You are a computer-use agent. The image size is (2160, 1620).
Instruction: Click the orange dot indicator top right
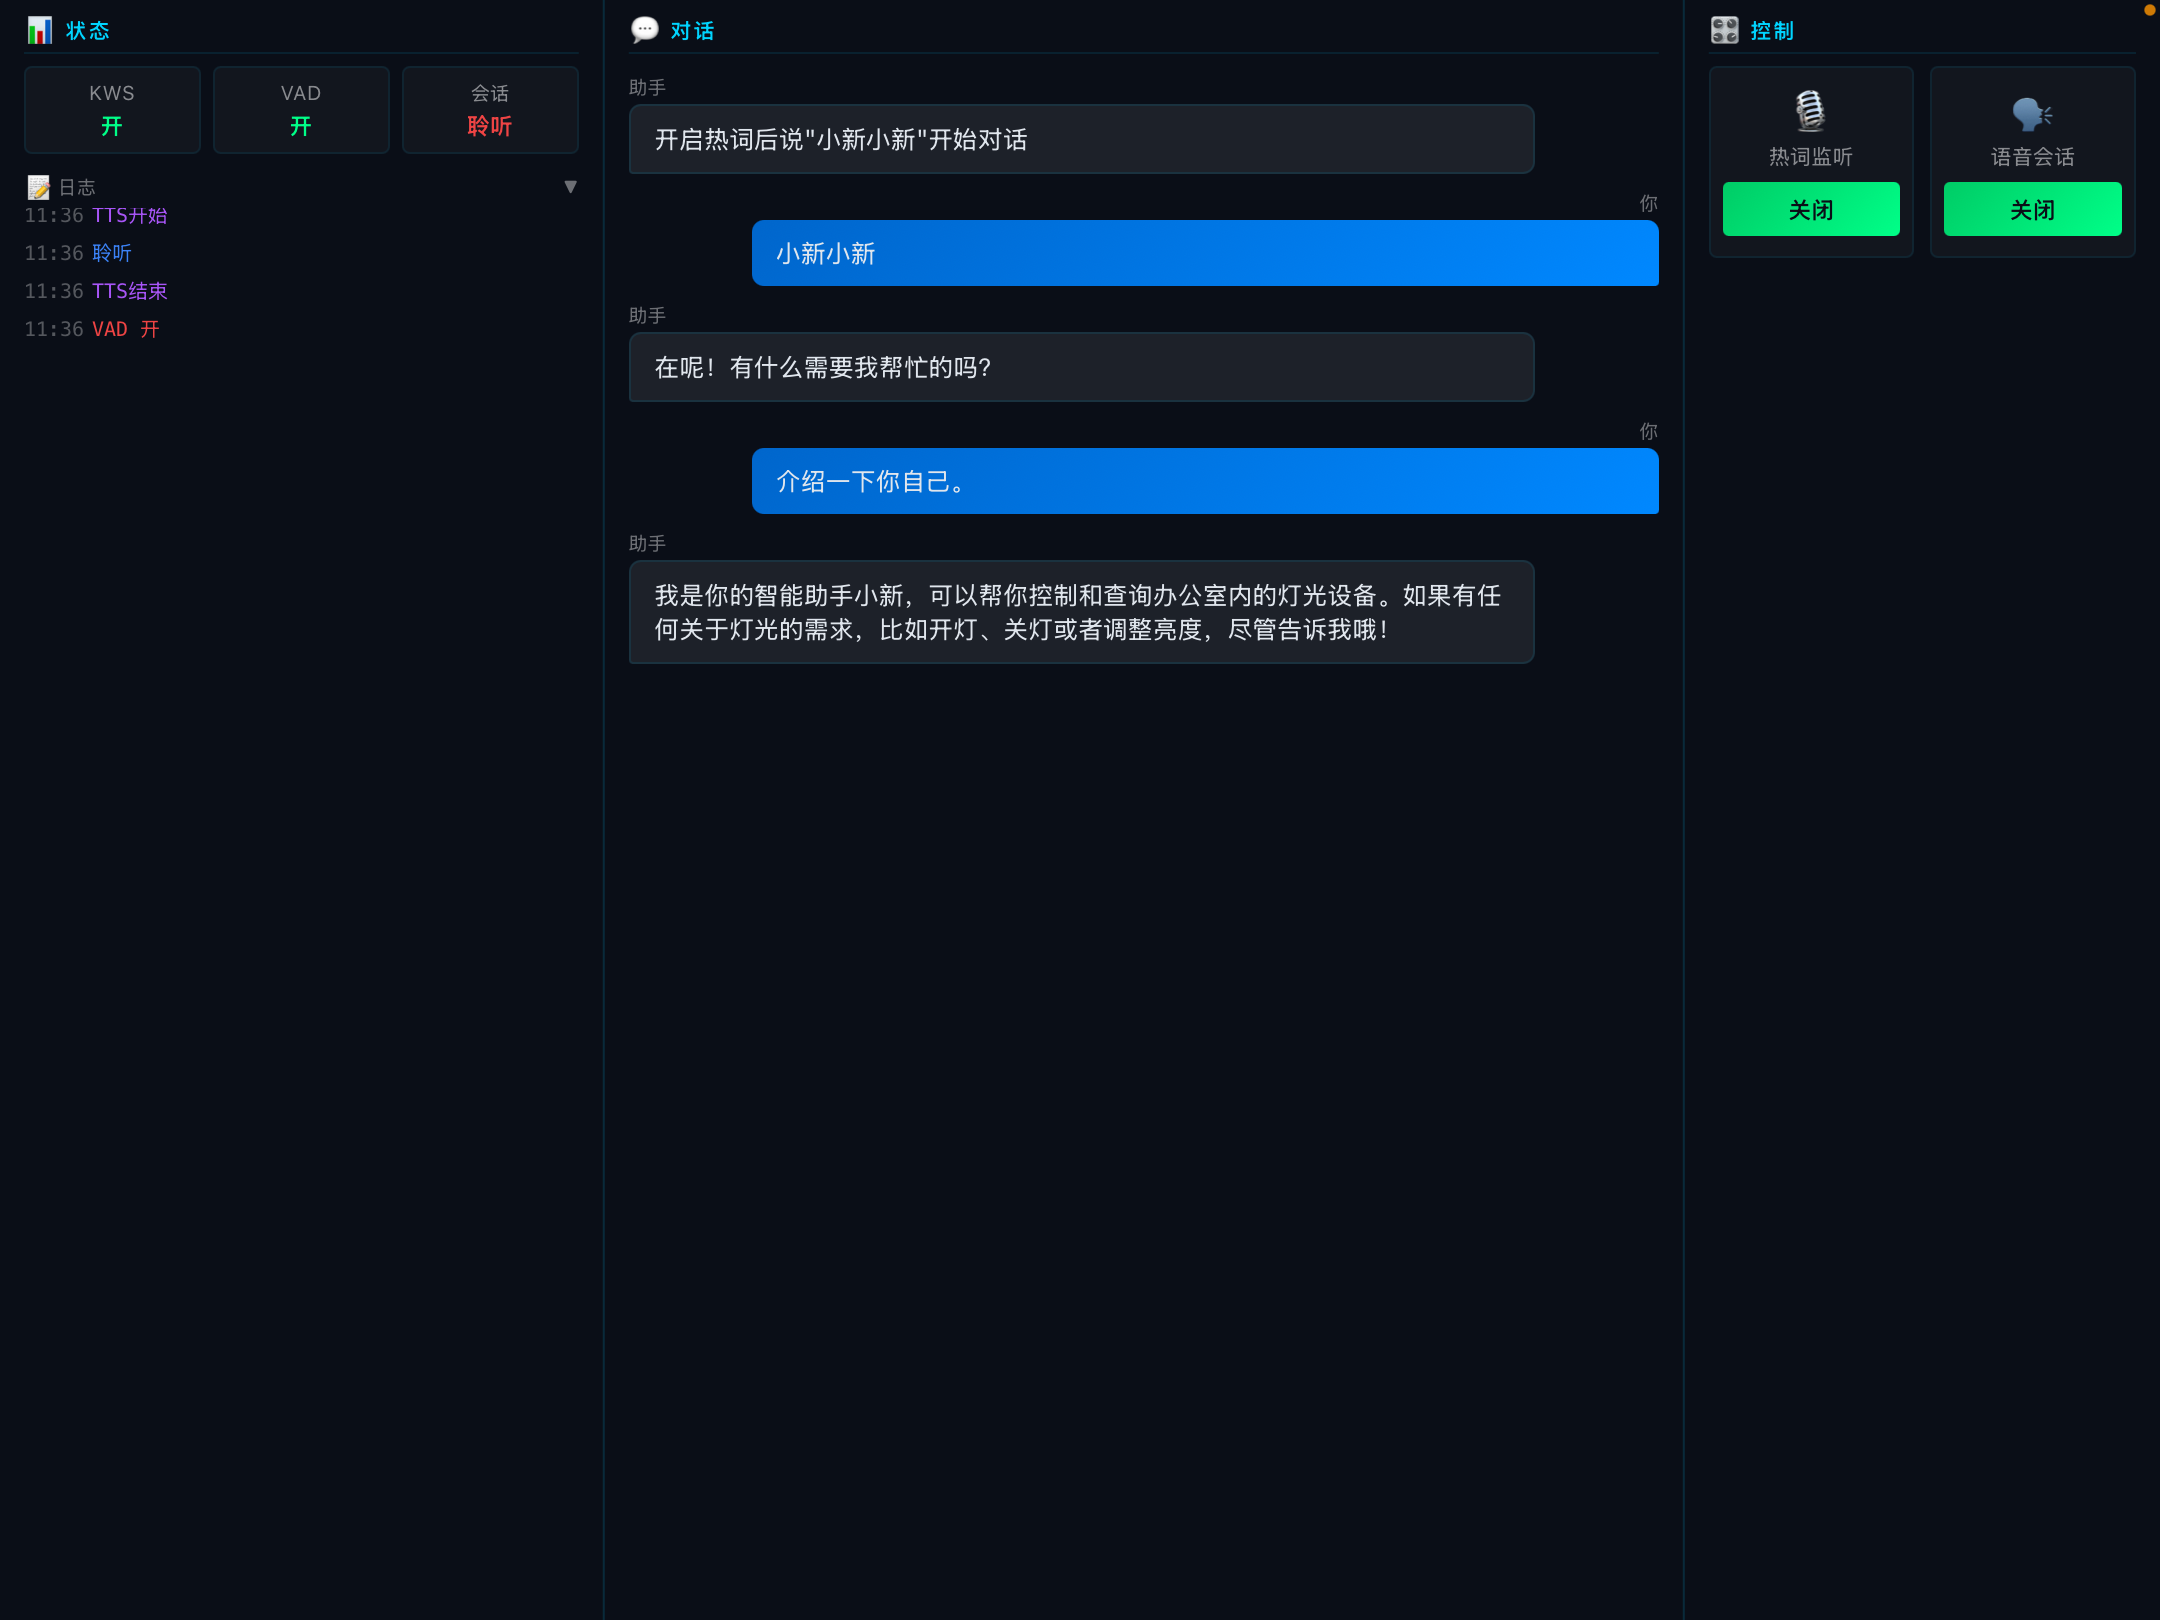coord(2149,10)
